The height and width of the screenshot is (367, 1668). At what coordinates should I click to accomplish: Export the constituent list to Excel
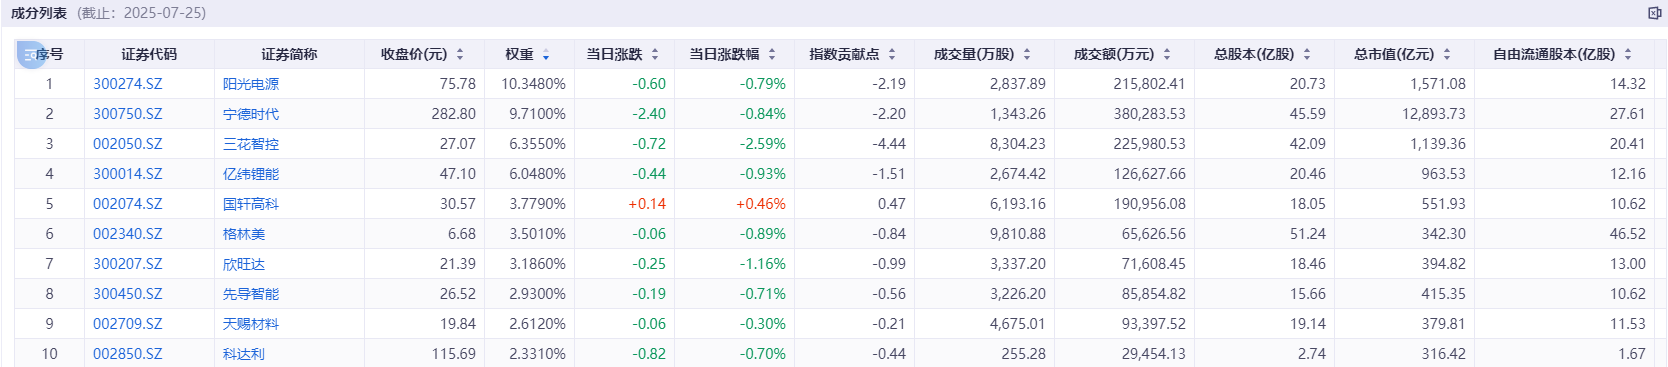pos(1654,13)
